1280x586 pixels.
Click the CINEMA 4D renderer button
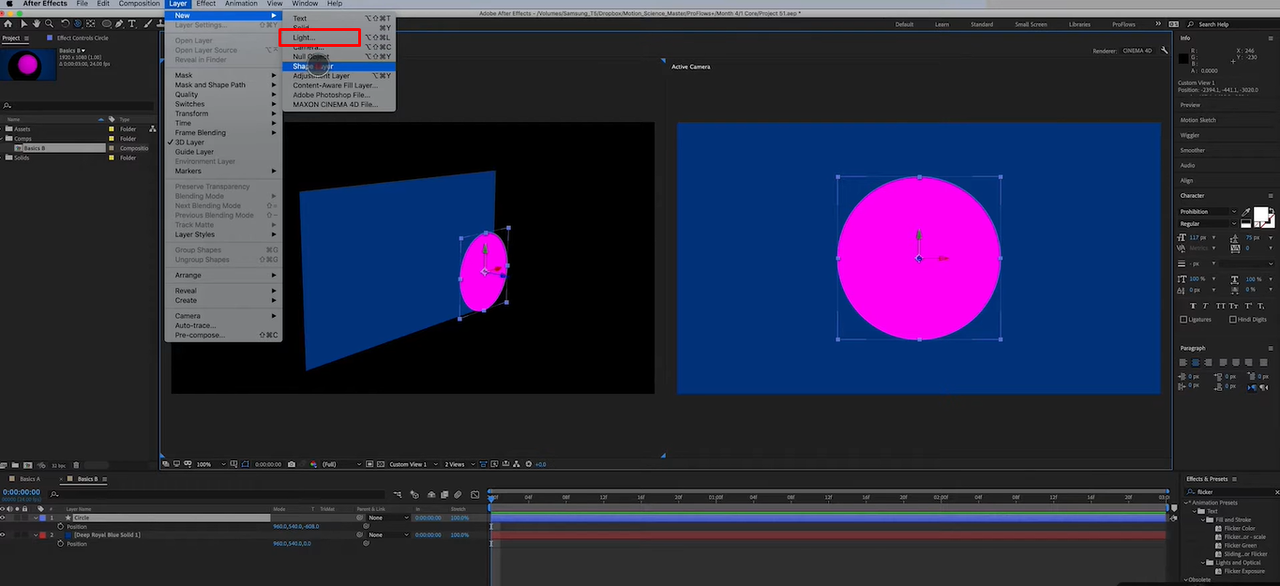(1137, 50)
